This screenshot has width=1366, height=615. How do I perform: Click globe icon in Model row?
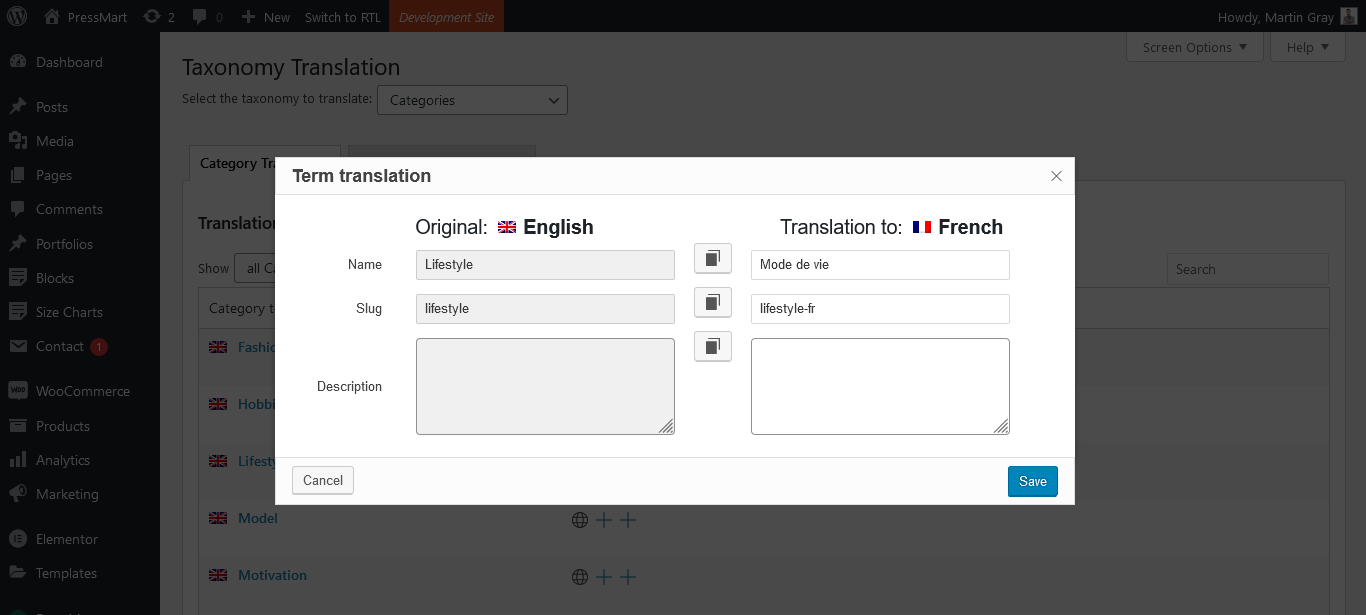point(580,520)
